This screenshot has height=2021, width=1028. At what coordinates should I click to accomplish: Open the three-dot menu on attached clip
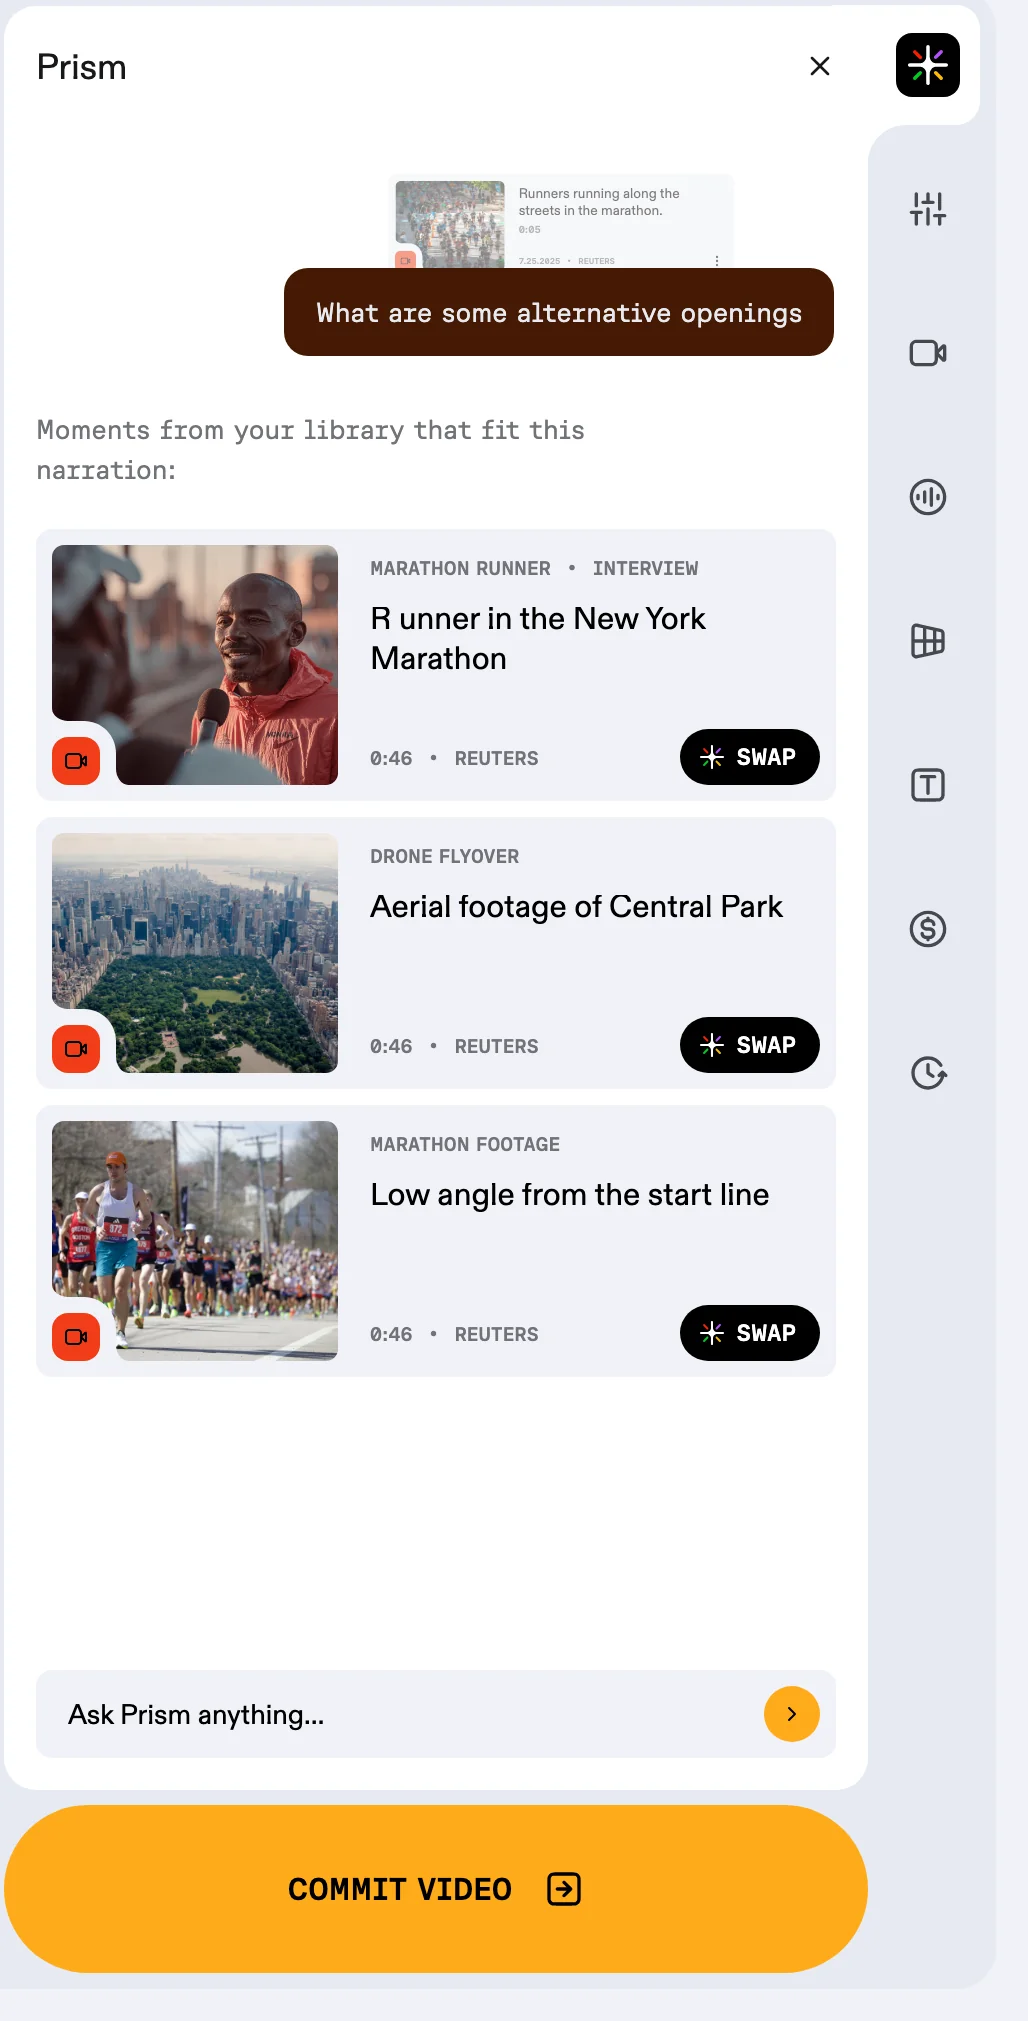point(717,260)
